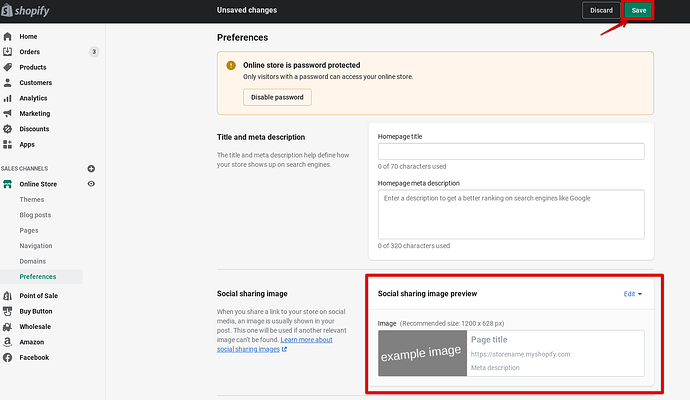Viewport: 690px width, 400px height.
Task: Open Home via house icon
Action: click(x=8, y=37)
